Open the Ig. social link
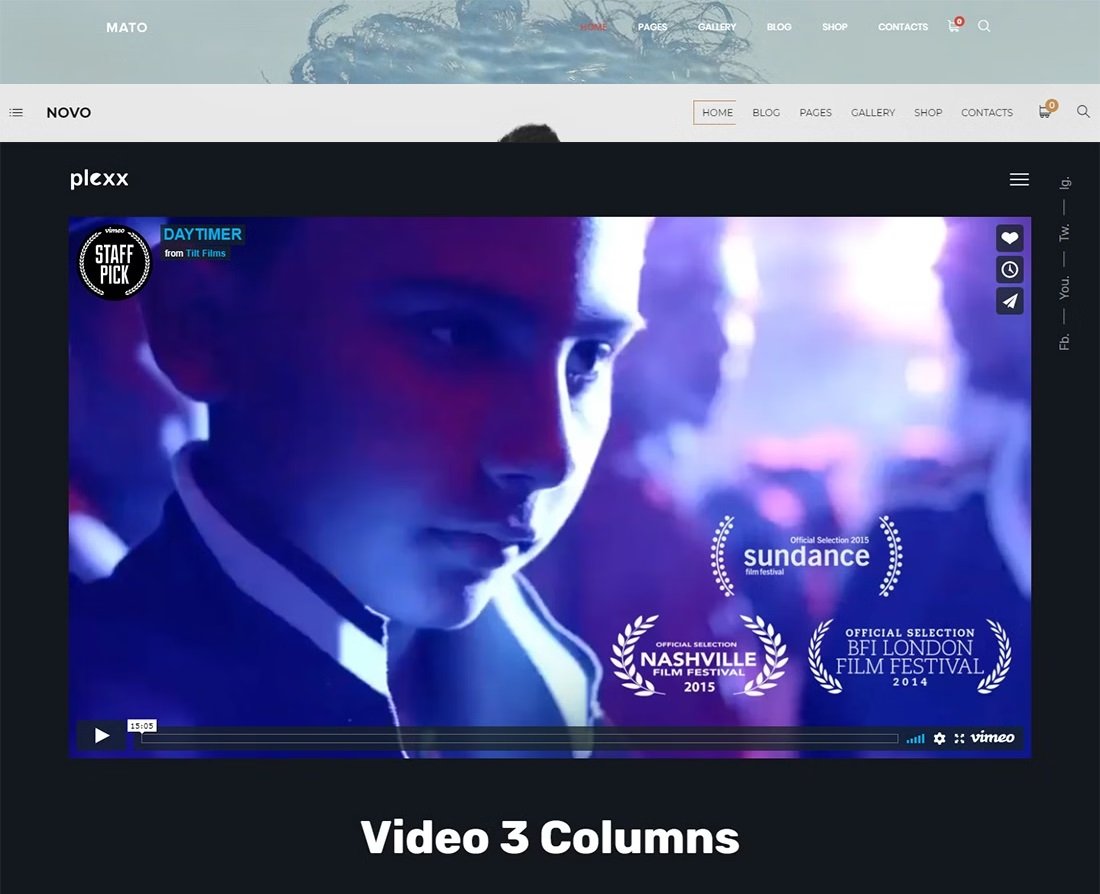 coord(1065,182)
